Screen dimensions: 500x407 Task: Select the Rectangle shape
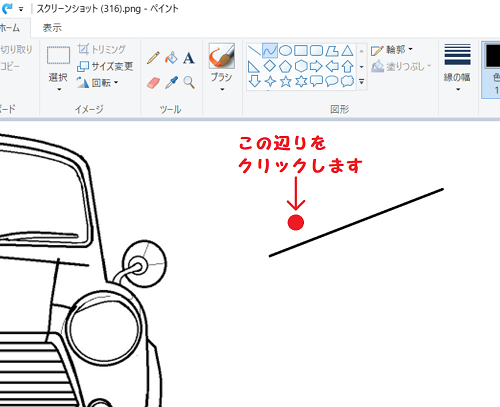click(x=301, y=50)
